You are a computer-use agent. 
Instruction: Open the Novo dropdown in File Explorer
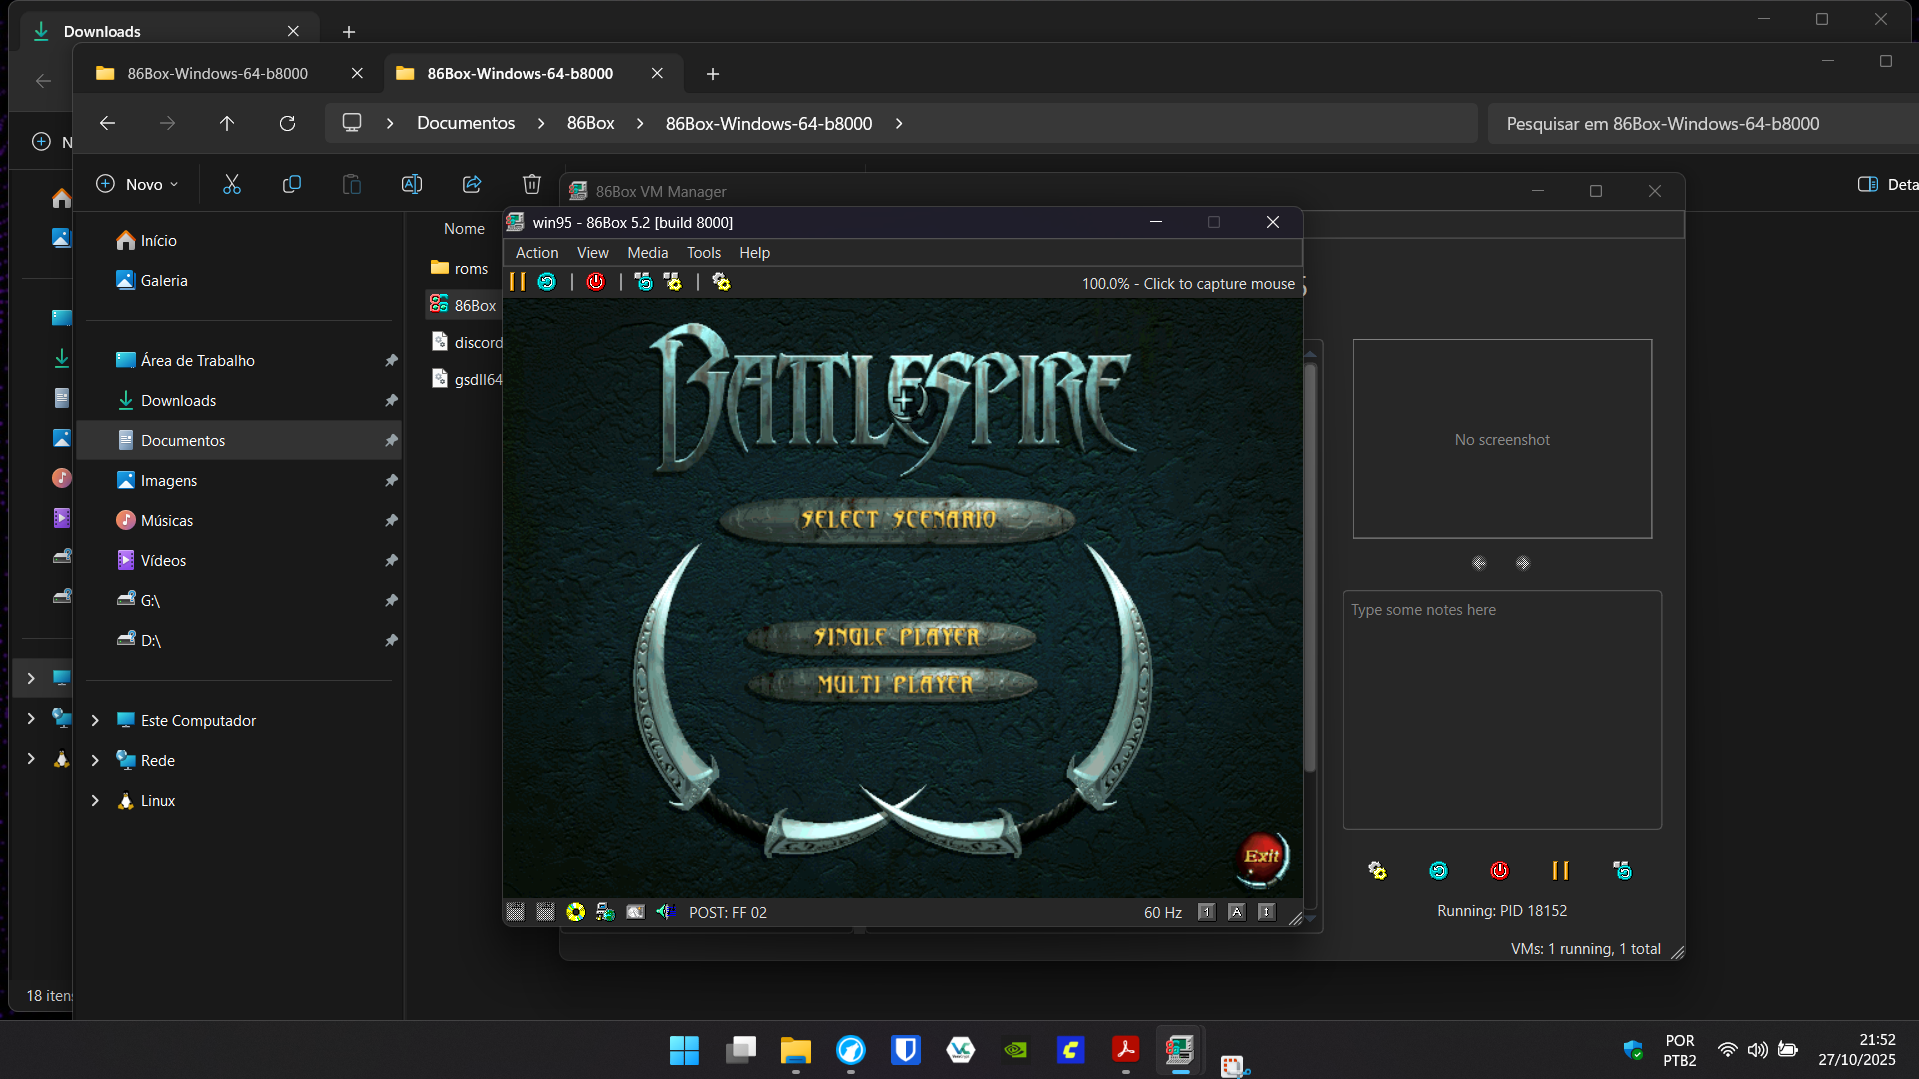point(137,184)
